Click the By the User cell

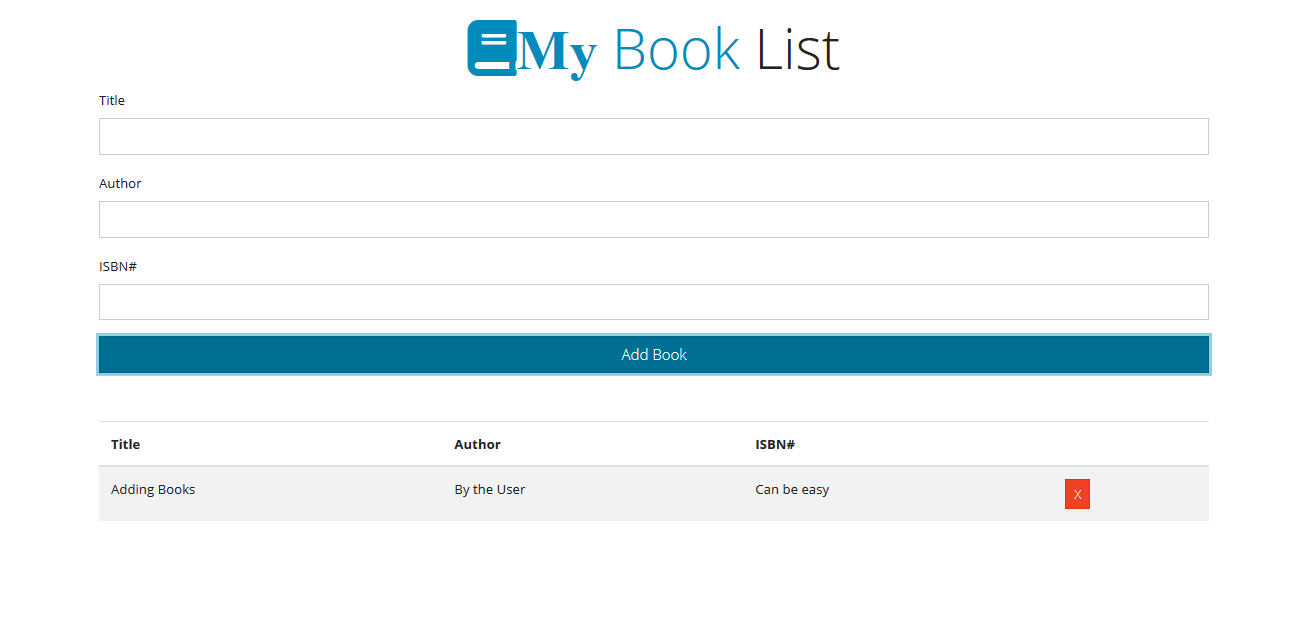[489, 489]
